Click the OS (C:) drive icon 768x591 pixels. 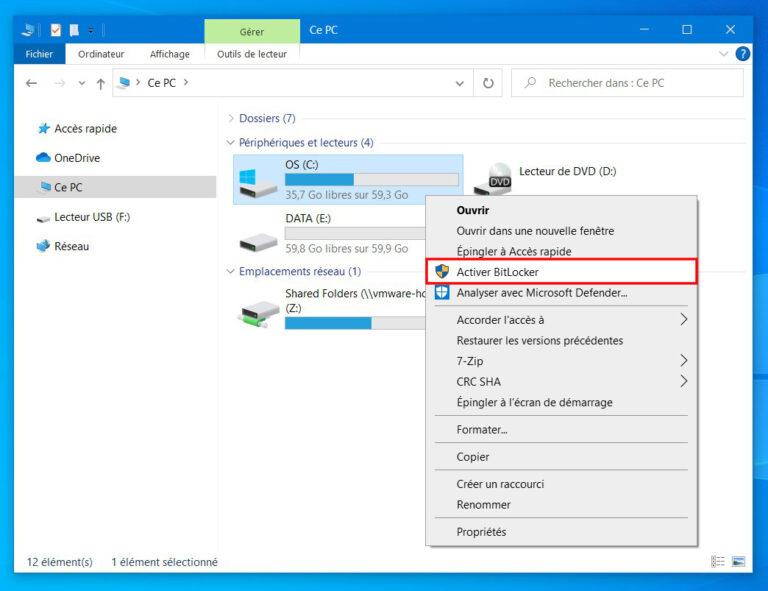(259, 180)
